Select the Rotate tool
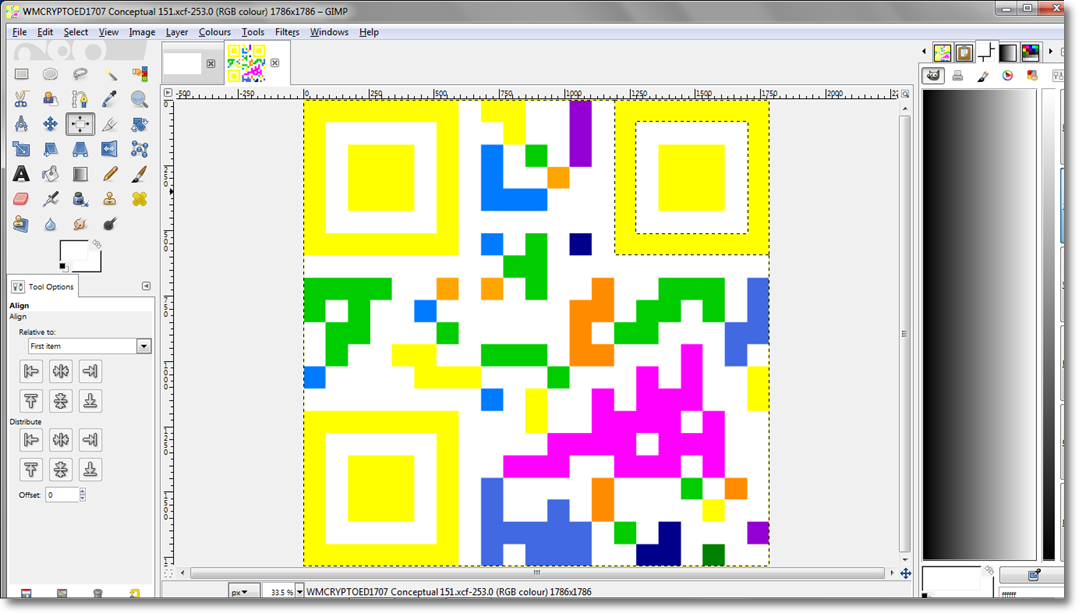Image resolution: width=1080 pixels, height=615 pixels. point(140,124)
